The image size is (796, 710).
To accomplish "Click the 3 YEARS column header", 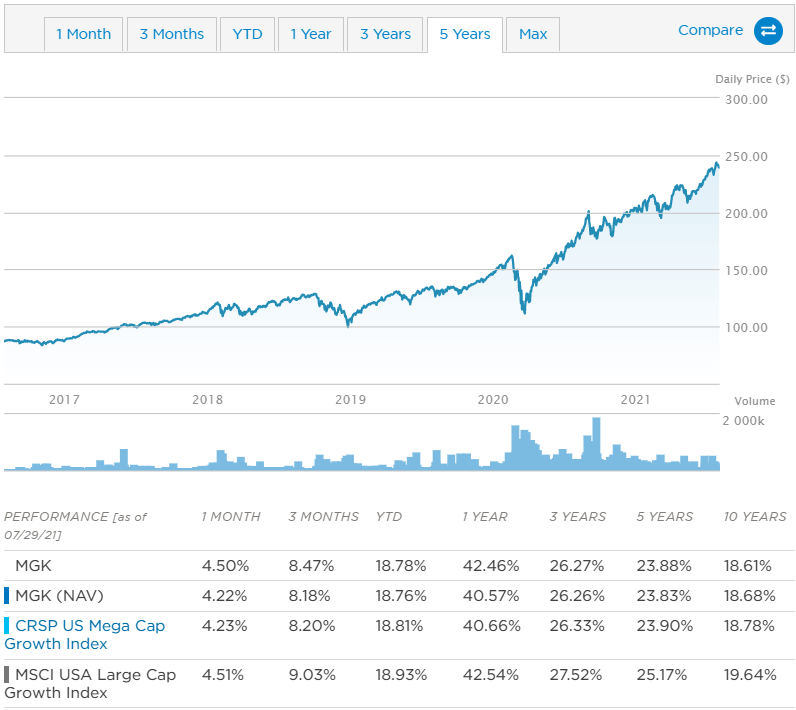I will point(578,517).
